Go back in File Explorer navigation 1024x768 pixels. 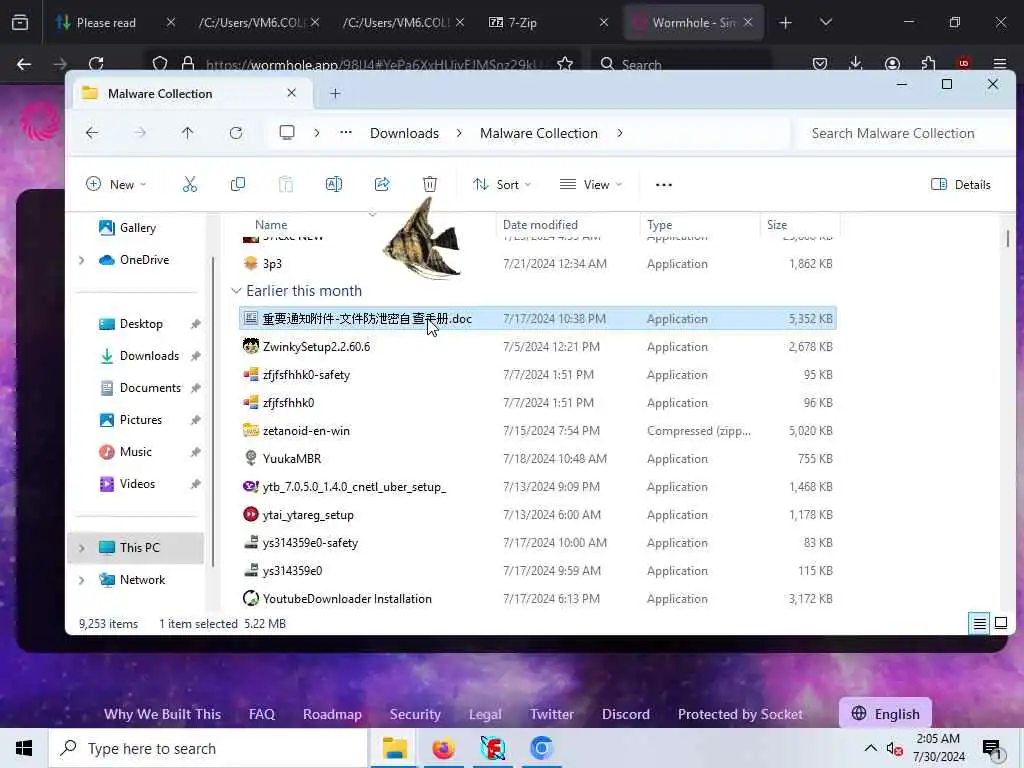(92, 133)
